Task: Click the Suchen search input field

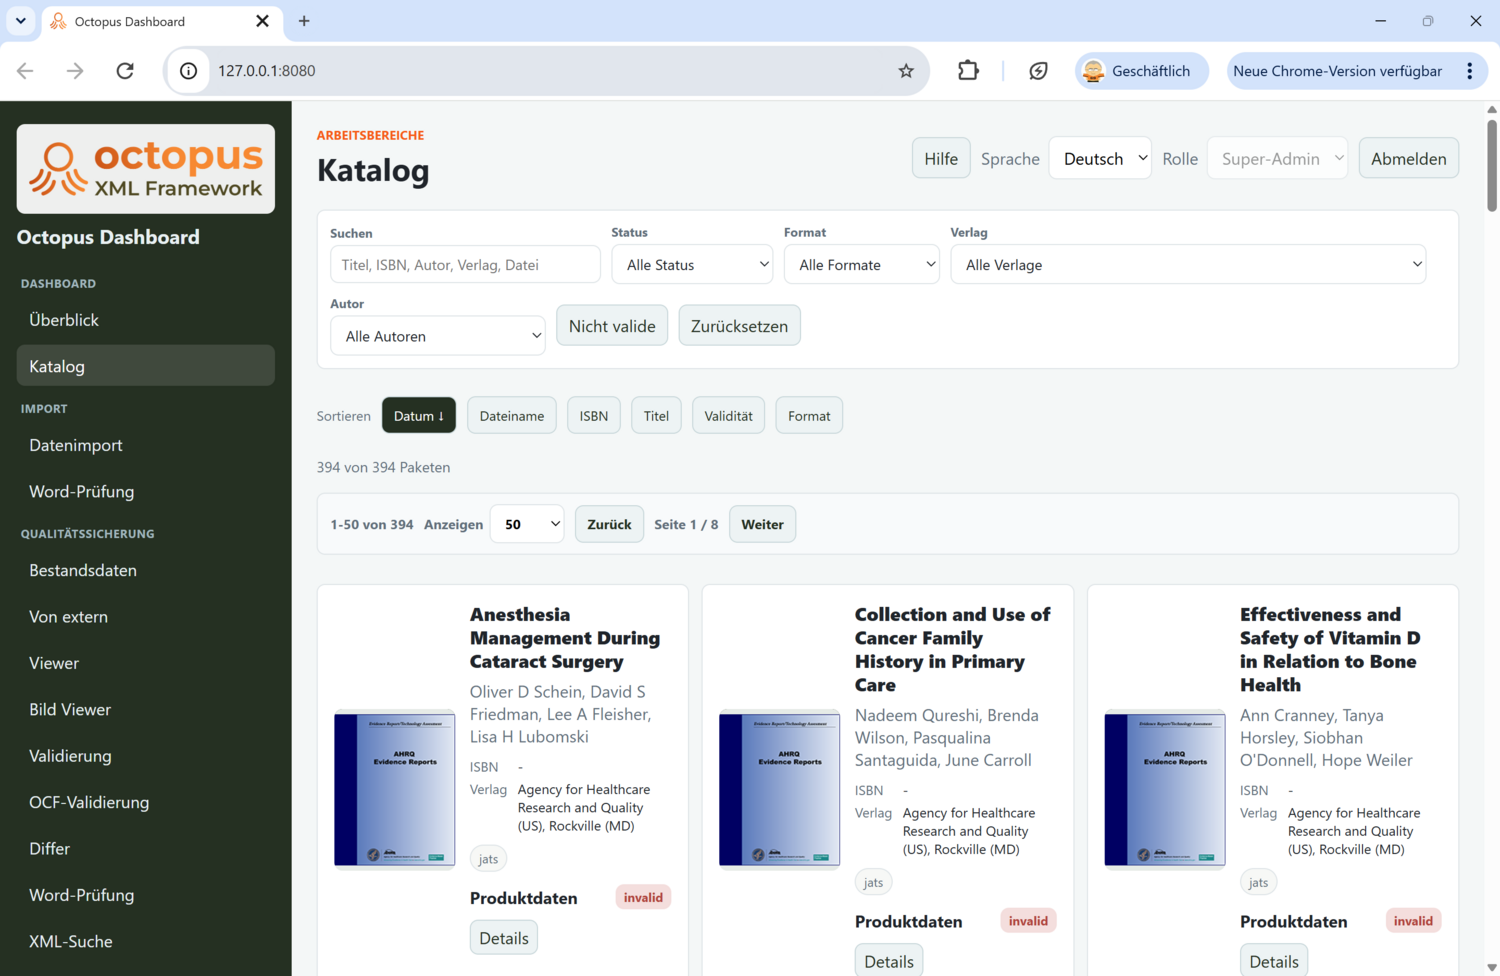Action: [x=465, y=265]
